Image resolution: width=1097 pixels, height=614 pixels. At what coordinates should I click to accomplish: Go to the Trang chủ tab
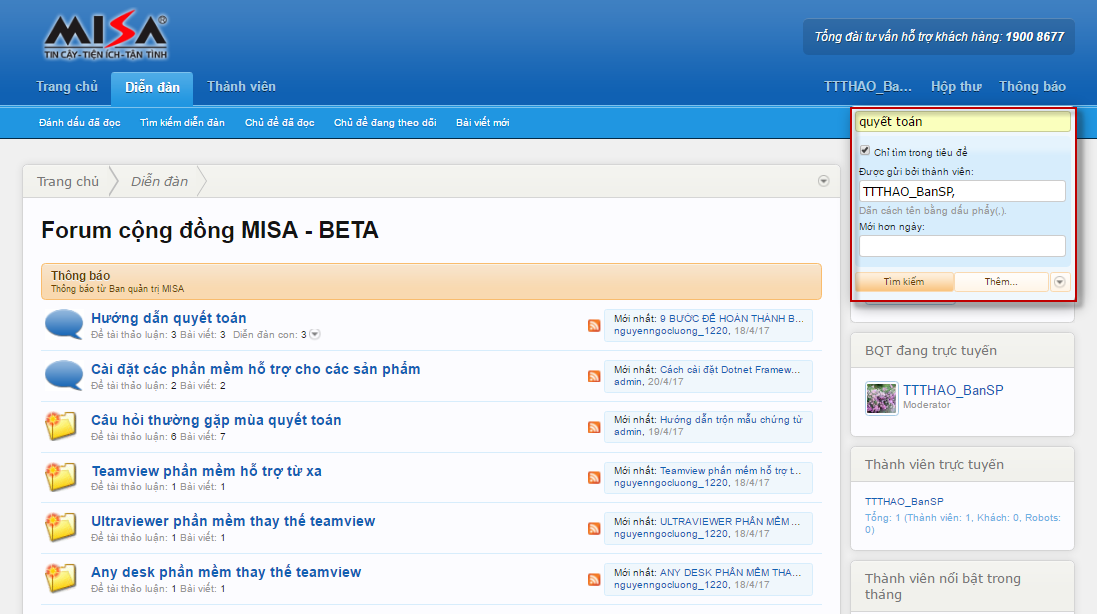pos(67,87)
